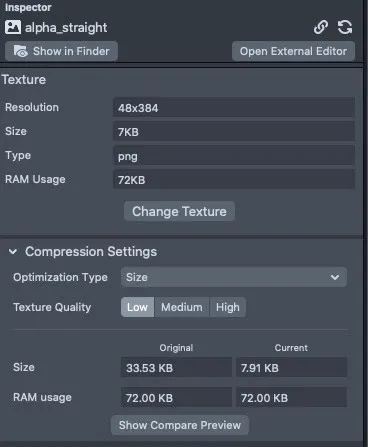Viewport: 368px width, 447px height.
Task: Click the Optimization Type label
Action: pyautogui.click(x=60, y=277)
